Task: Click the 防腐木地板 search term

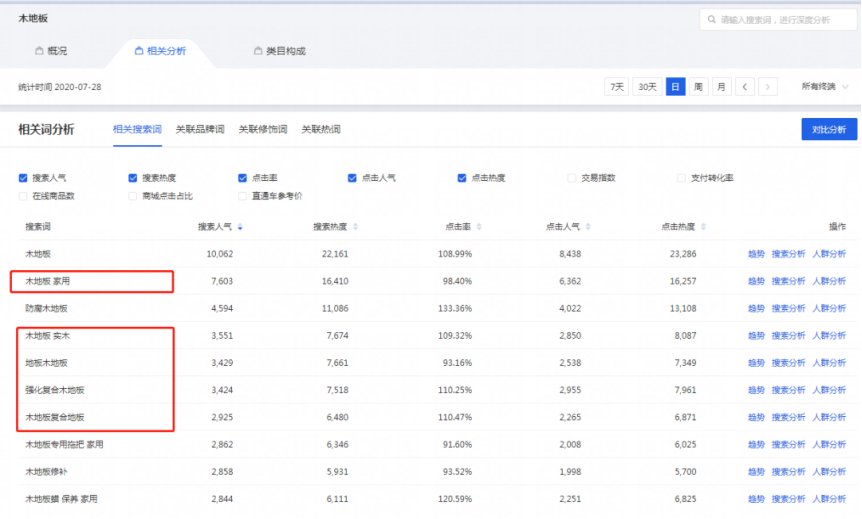Action: point(46,308)
